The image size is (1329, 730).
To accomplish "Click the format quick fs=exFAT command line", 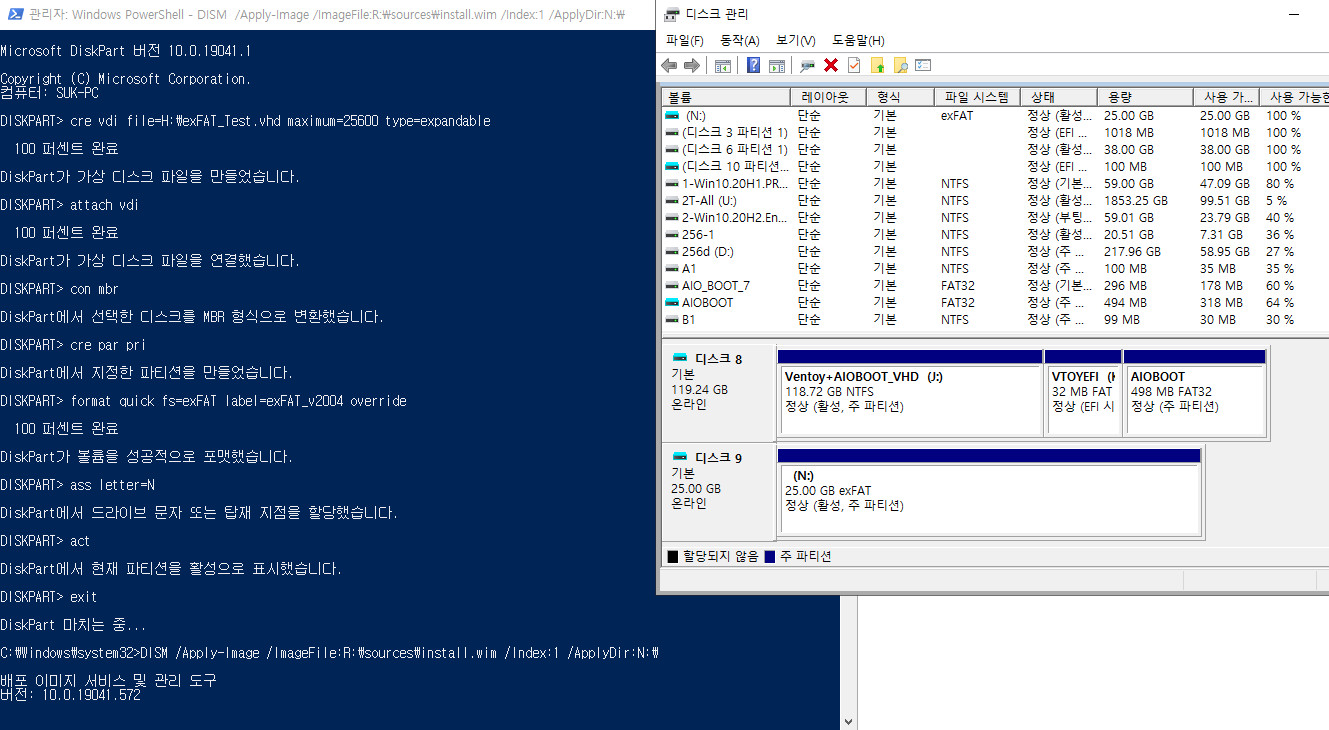I will point(238,400).
